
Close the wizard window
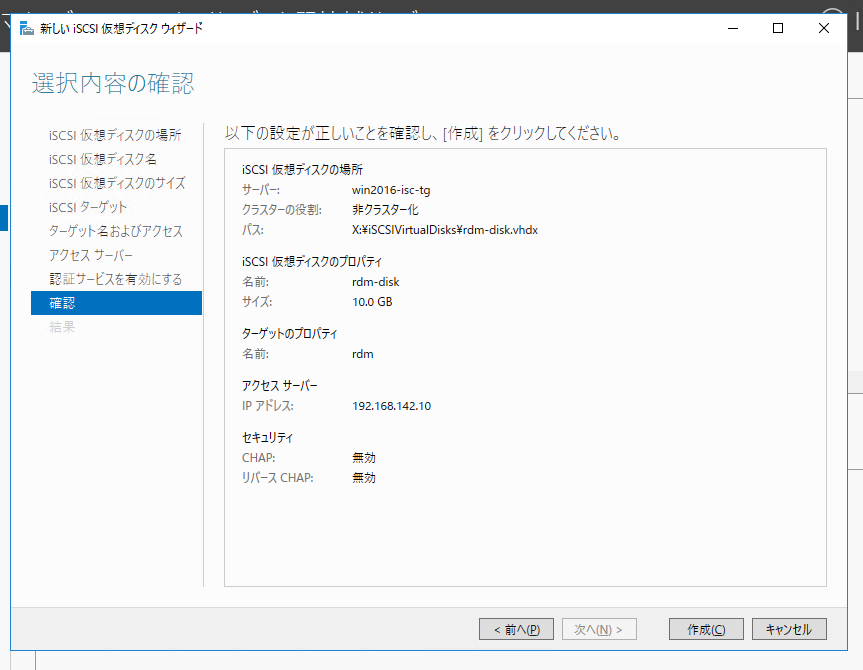coord(823,28)
